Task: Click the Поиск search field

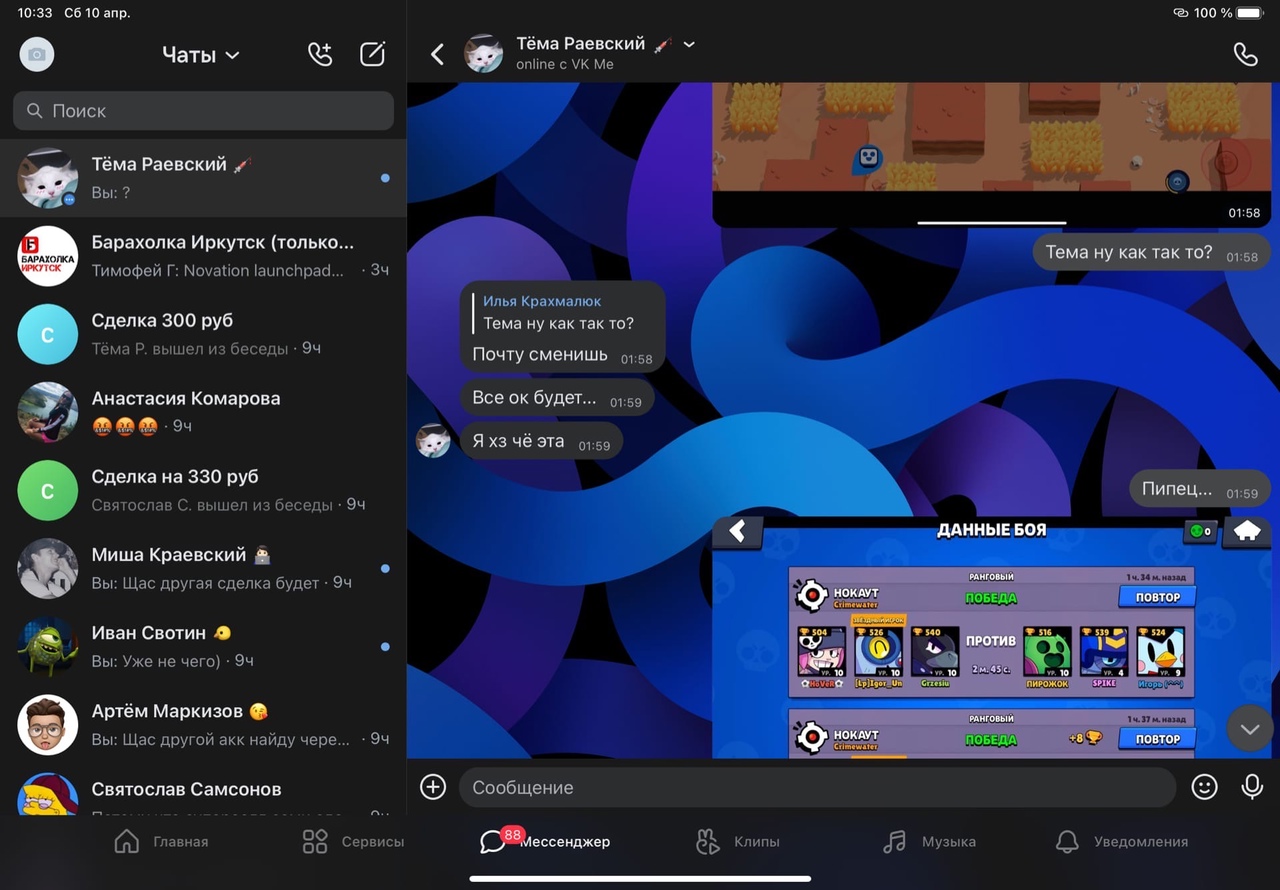Action: [203, 111]
